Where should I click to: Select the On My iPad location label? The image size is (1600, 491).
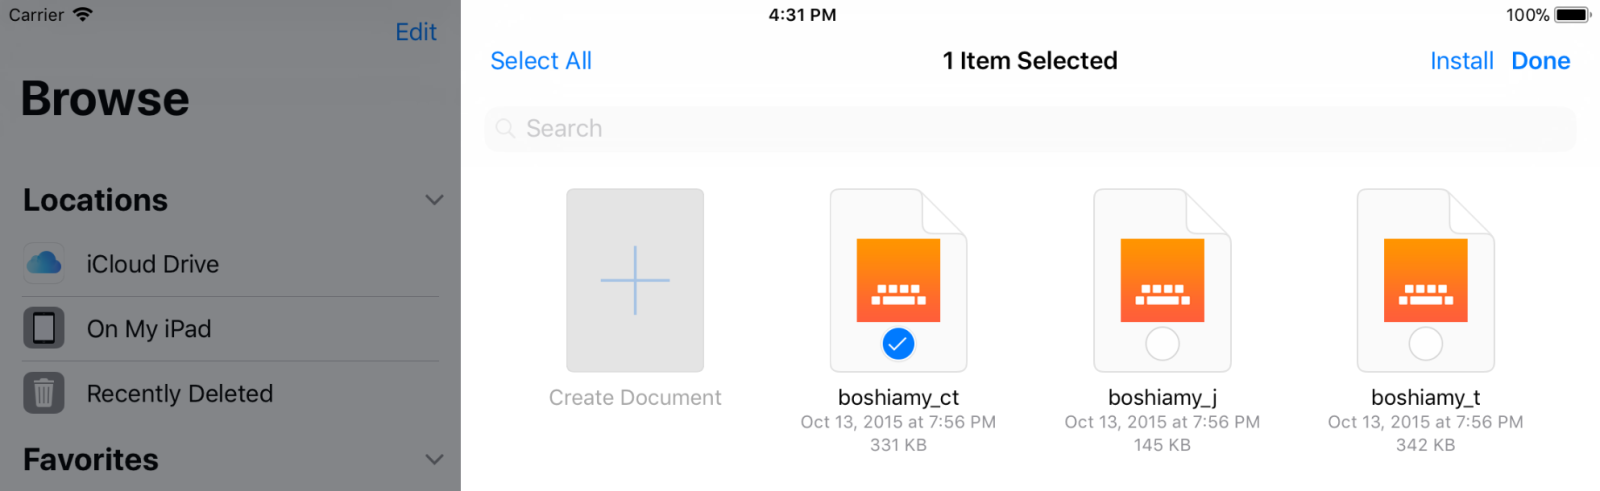pyautogui.click(x=149, y=329)
